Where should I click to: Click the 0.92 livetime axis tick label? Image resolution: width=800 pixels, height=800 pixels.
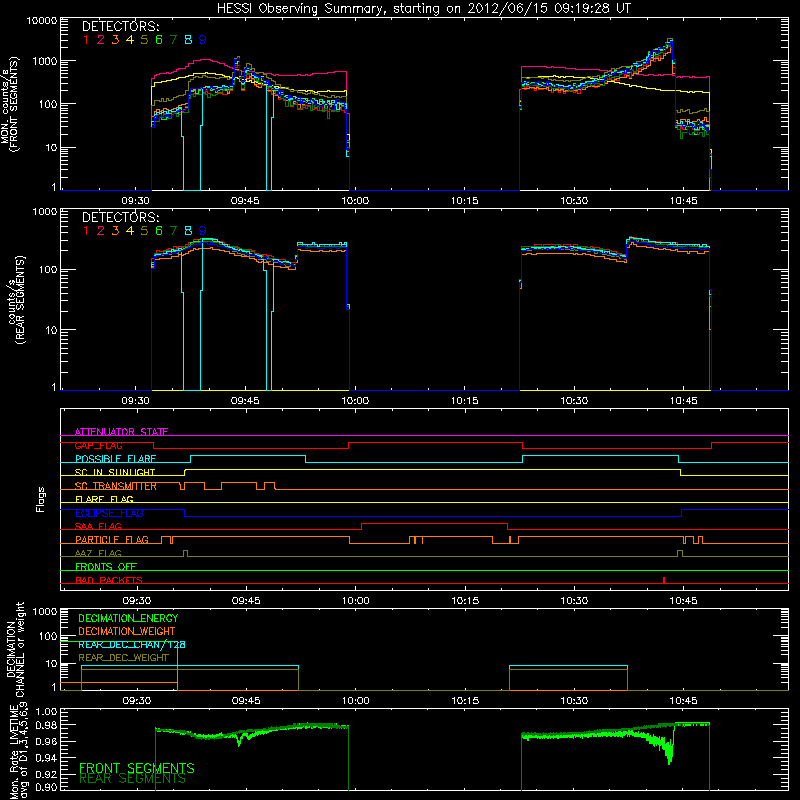tap(46, 773)
